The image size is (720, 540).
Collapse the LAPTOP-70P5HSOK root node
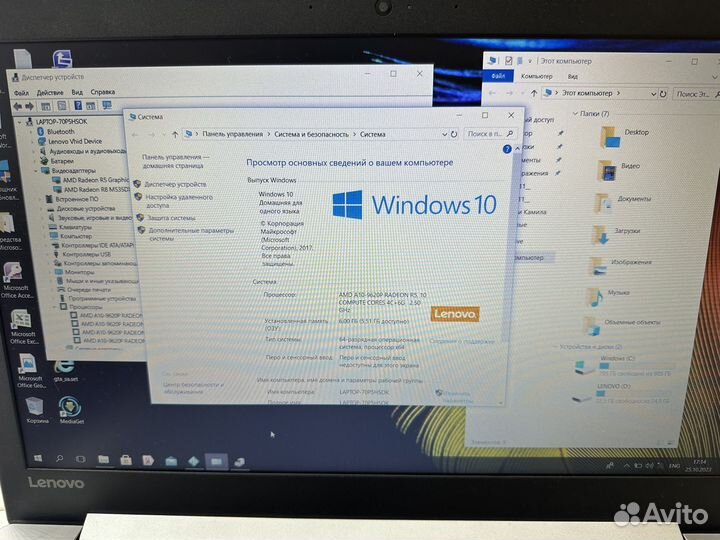pos(20,122)
